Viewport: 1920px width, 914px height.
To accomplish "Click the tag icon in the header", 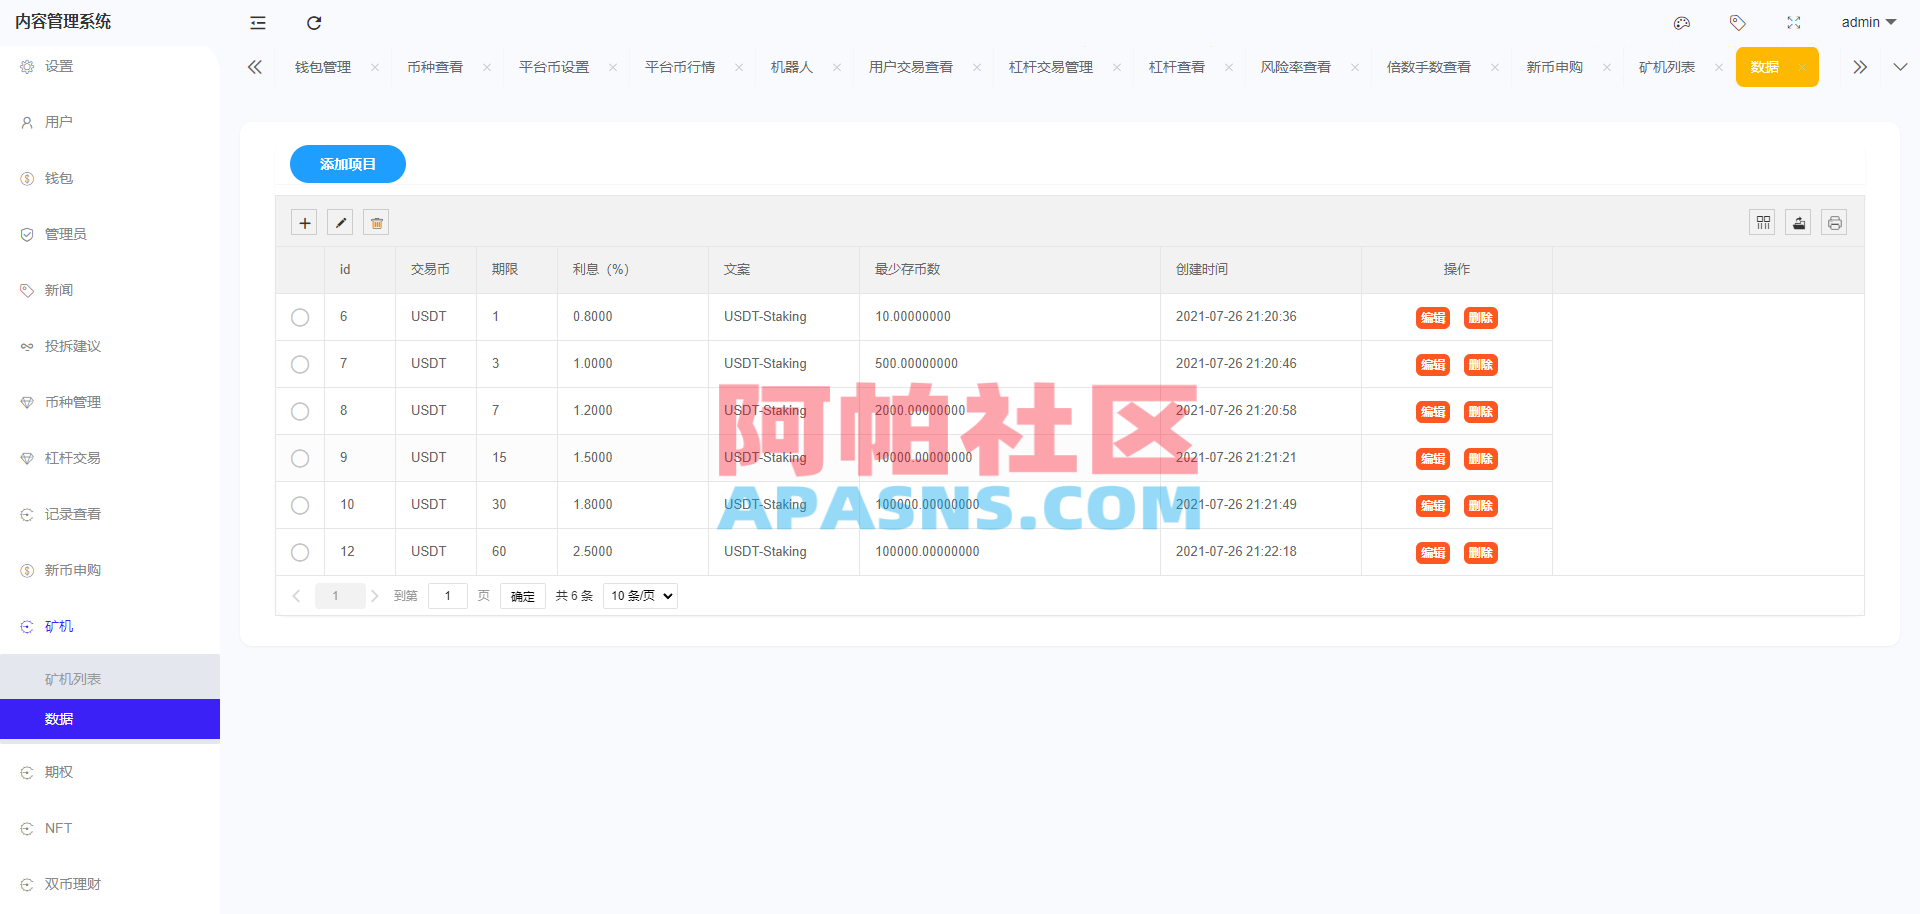I will pyautogui.click(x=1738, y=22).
